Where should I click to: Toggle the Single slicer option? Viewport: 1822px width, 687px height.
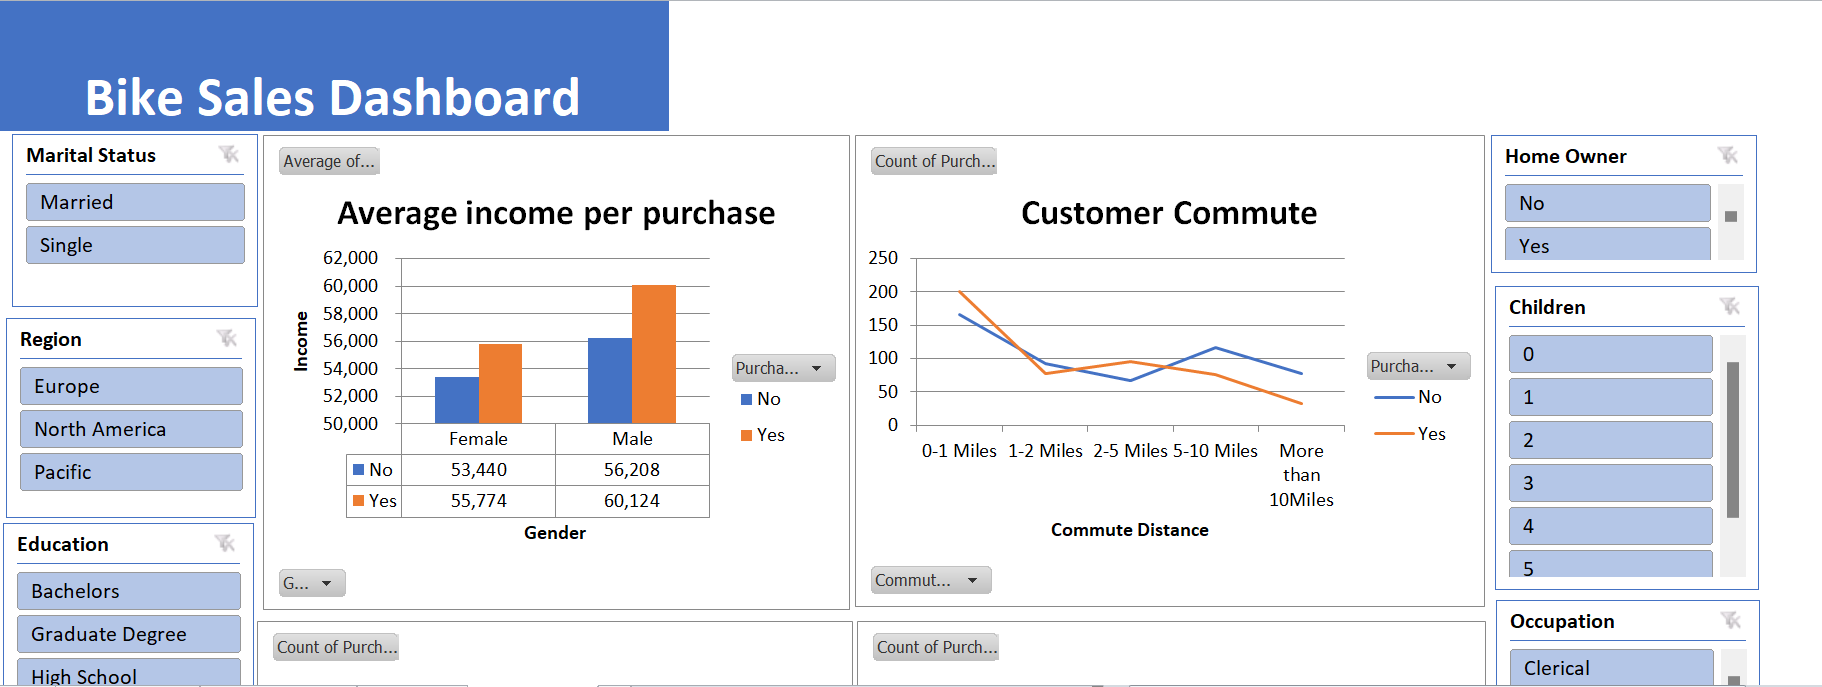tap(135, 245)
